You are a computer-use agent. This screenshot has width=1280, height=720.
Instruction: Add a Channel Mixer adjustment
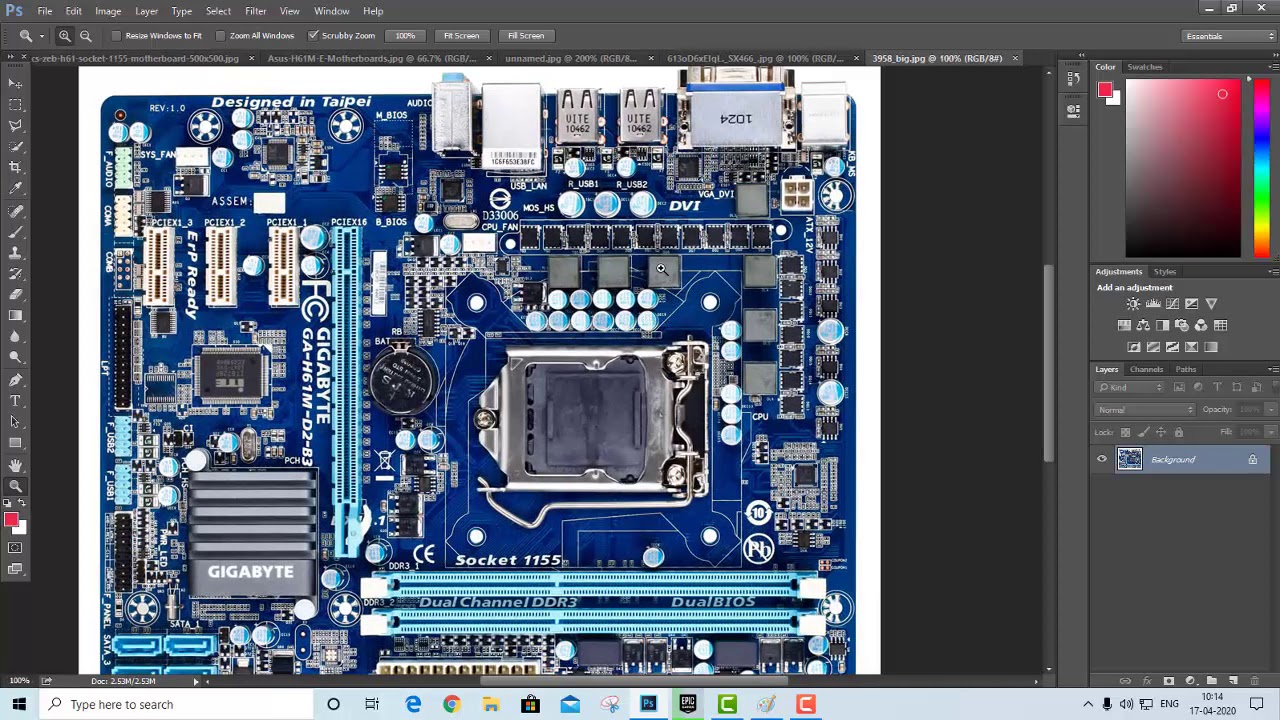pyautogui.click(x=1201, y=325)
